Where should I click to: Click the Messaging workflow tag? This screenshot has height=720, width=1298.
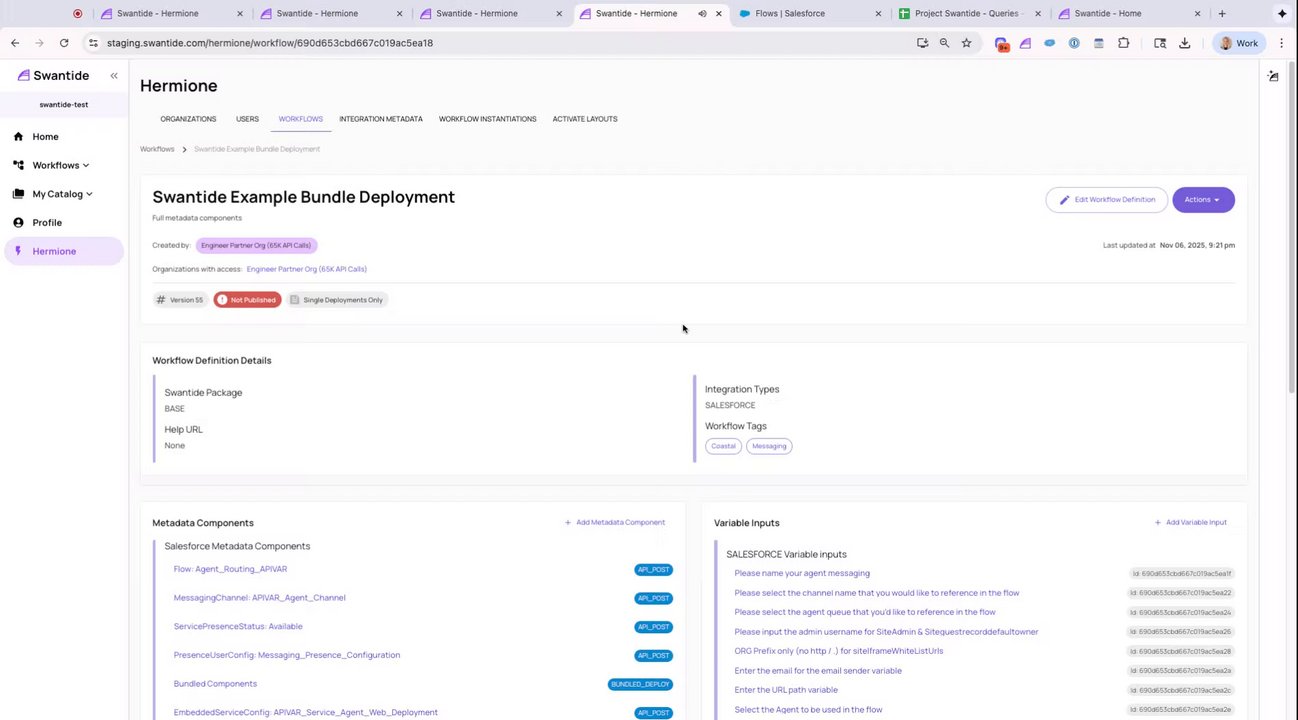click(769, 446)
